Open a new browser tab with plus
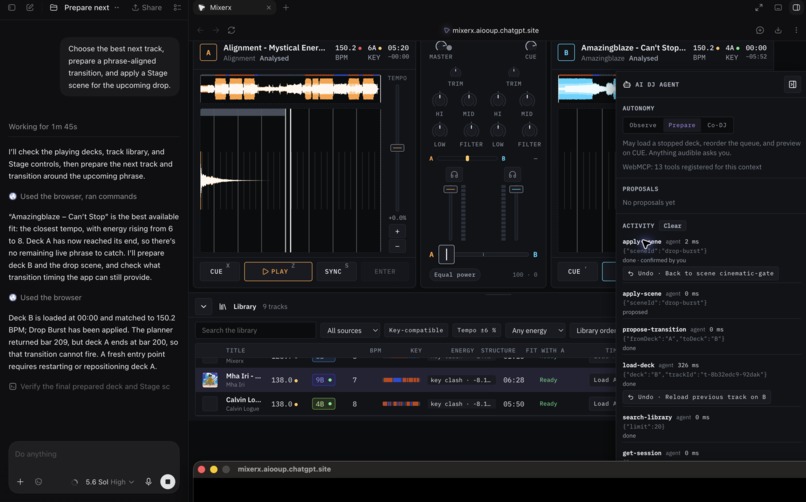 tap(286, 8)
